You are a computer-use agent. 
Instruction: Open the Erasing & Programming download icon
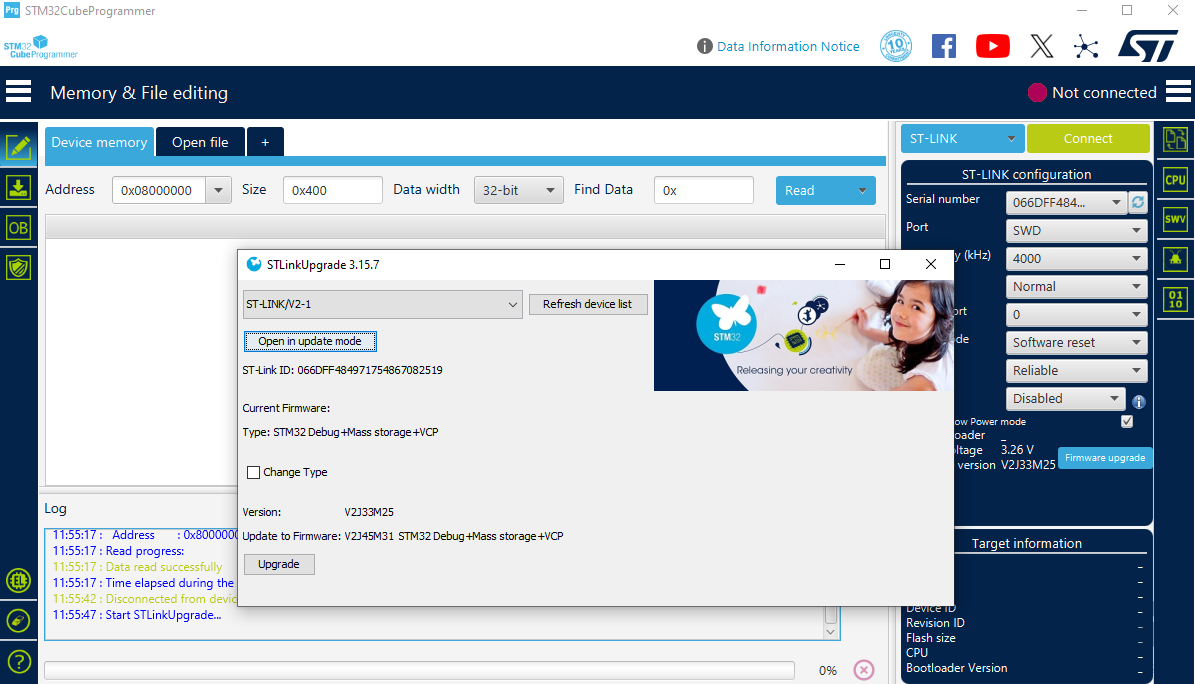tap(18, 187)
